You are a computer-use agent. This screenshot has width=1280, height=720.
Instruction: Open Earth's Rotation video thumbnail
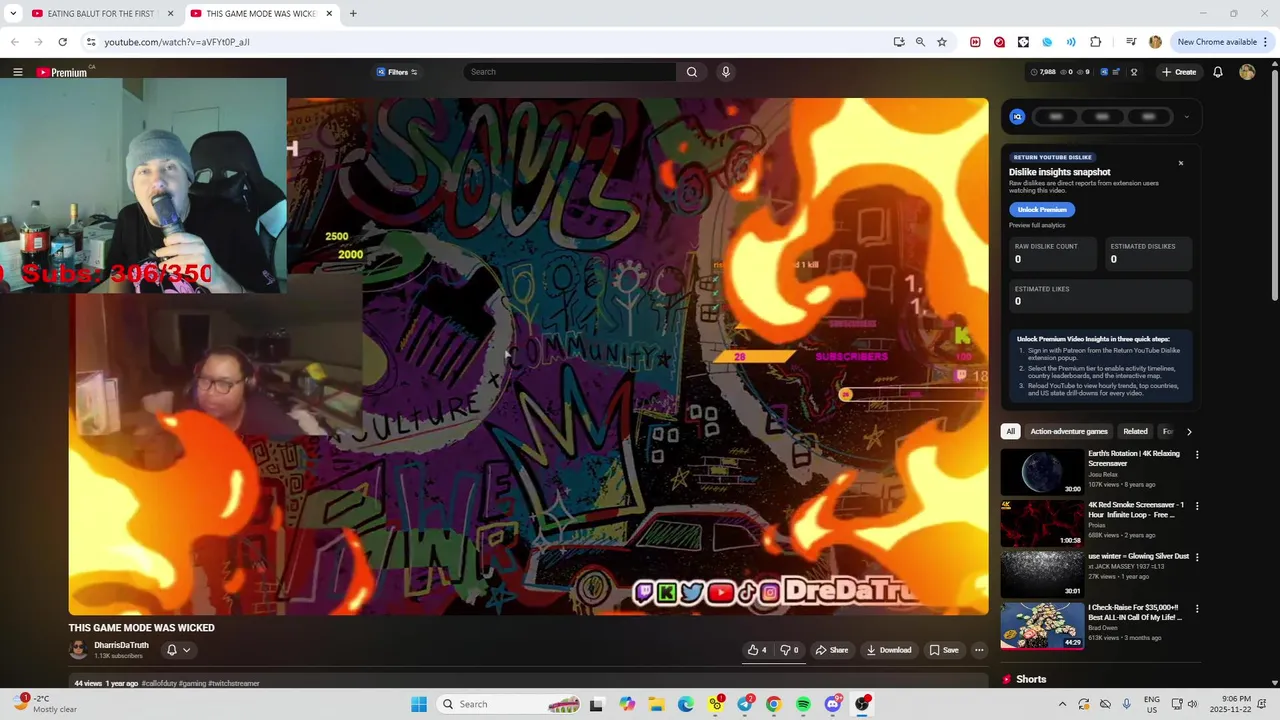1042,472
